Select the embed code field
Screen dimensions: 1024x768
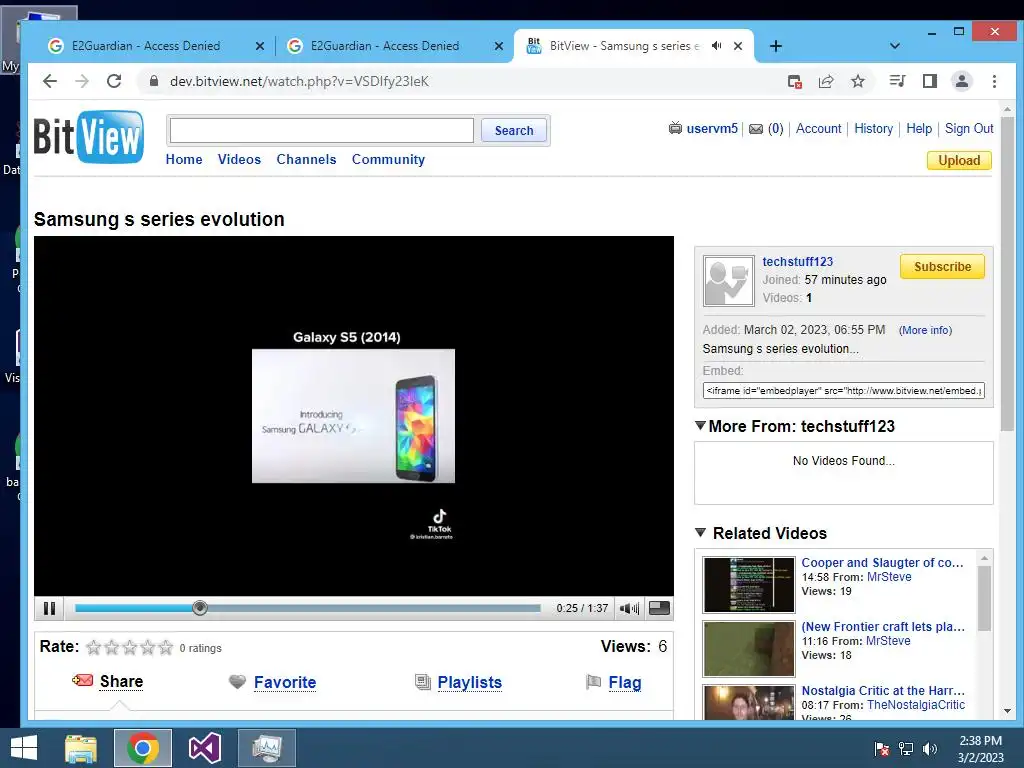(844, 391)
